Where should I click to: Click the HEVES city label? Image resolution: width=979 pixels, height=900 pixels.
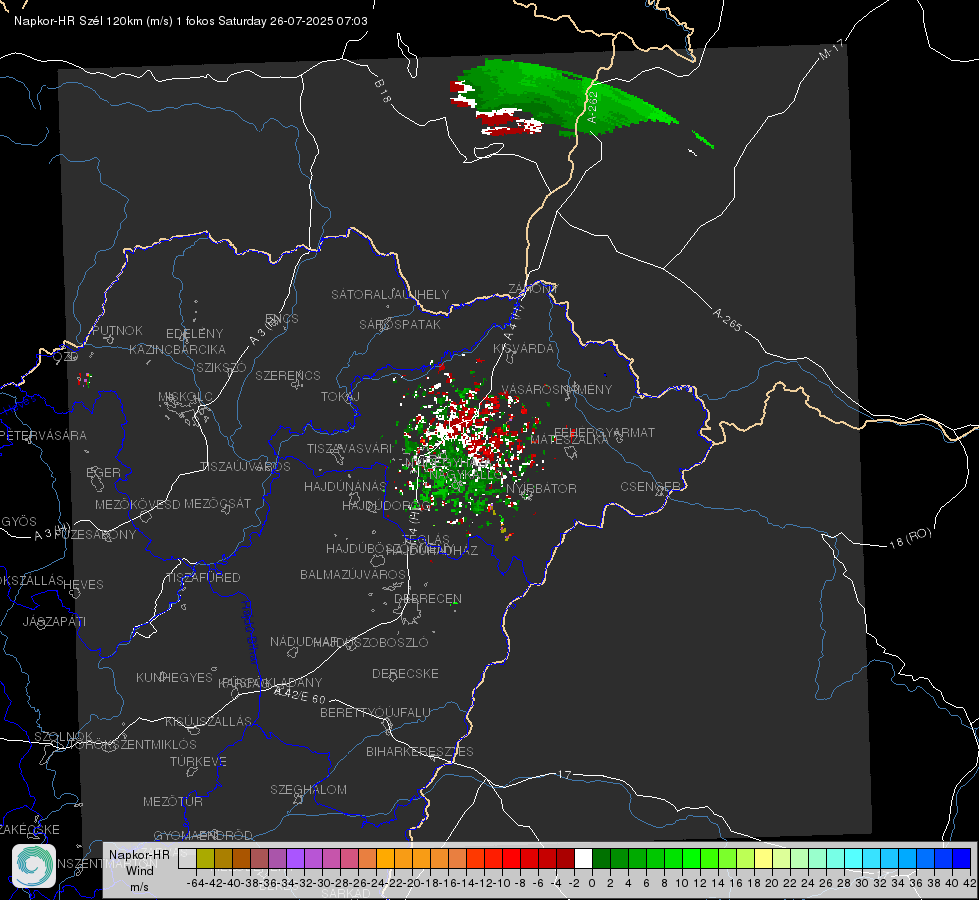click(x=84, y=585)
